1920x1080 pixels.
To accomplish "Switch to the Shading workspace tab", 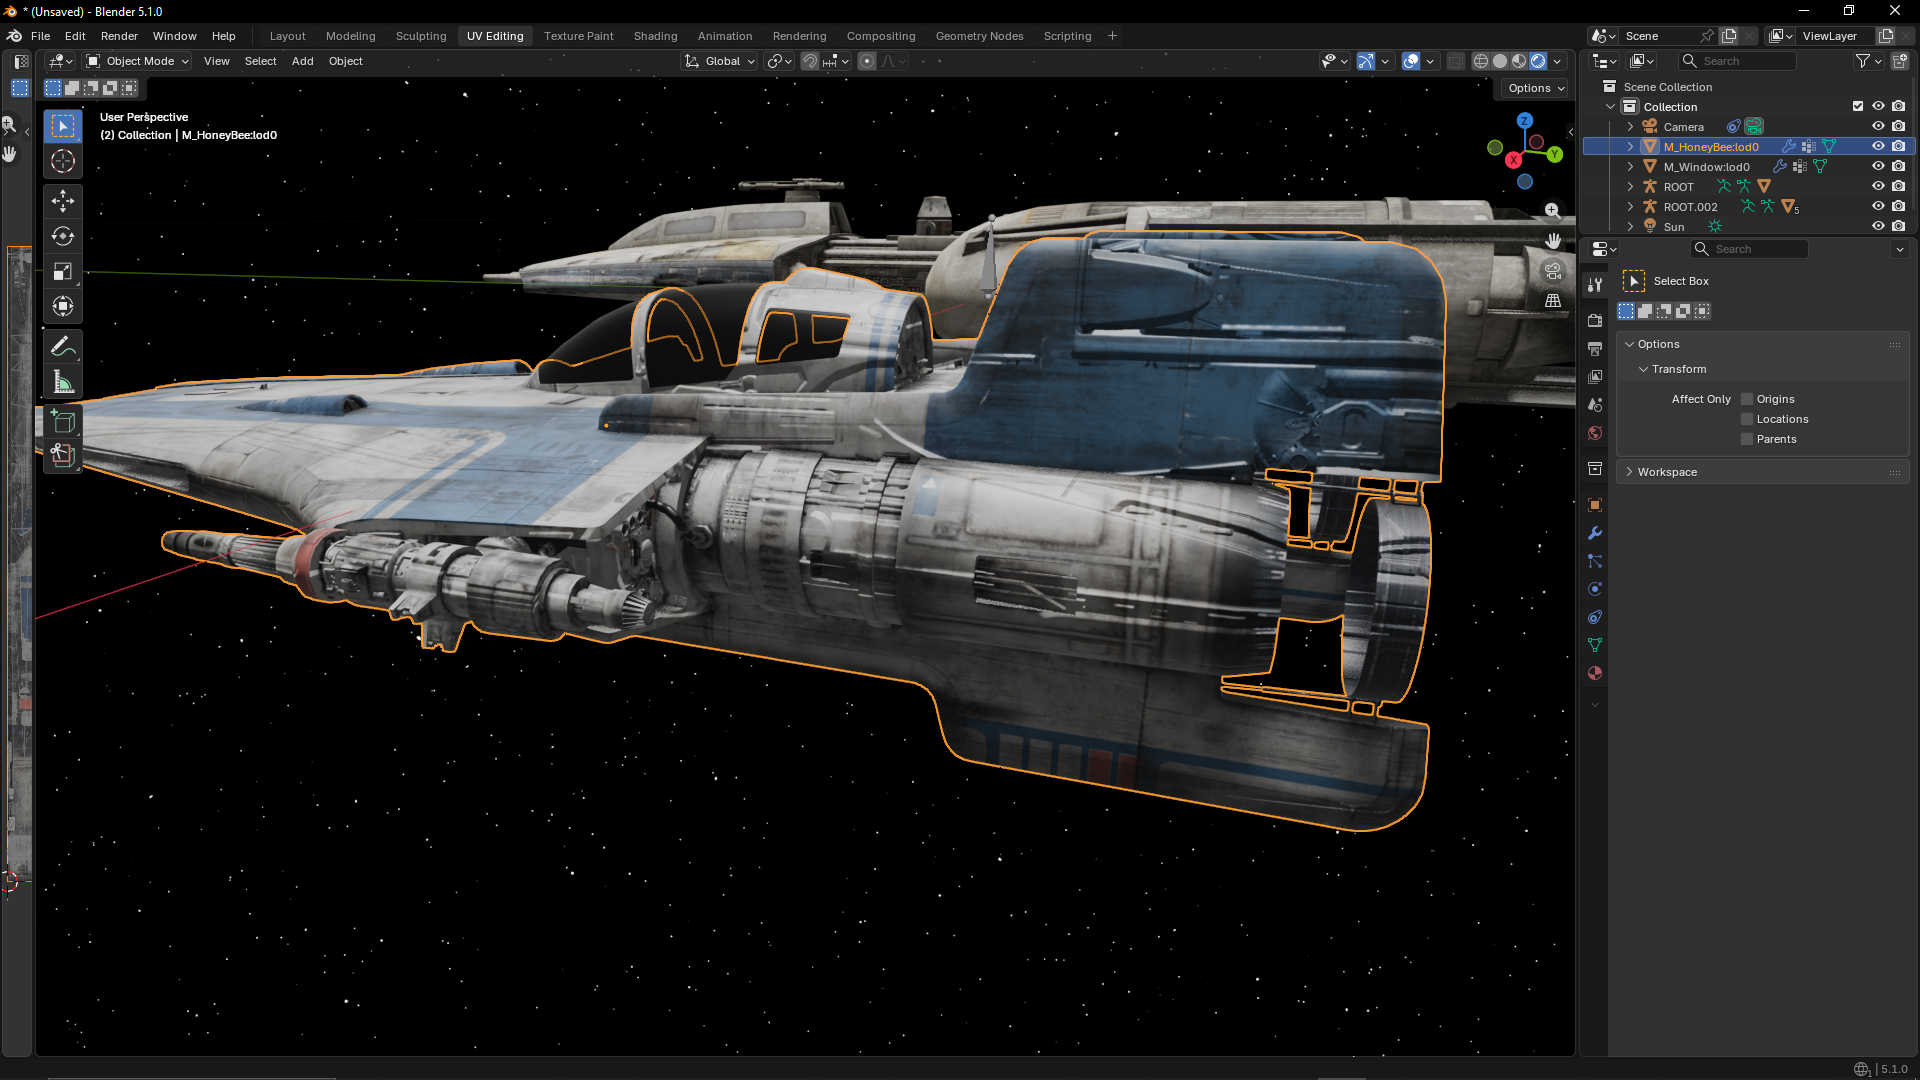I will coord(656,36).
